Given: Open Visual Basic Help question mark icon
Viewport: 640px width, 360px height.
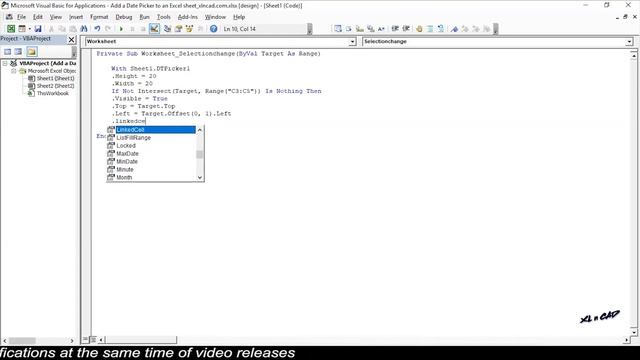Looking at the screenshot, I should click(x=213, y=29).
